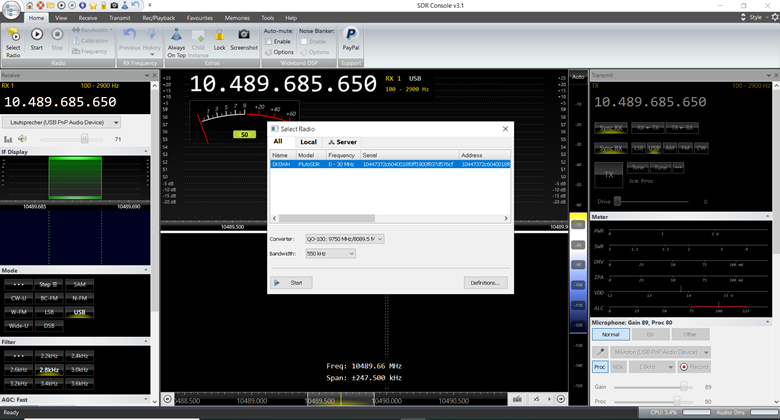Click the folder icon in quick access toolbar
Viewport: 780px width, 420px height.
[51, 5]
